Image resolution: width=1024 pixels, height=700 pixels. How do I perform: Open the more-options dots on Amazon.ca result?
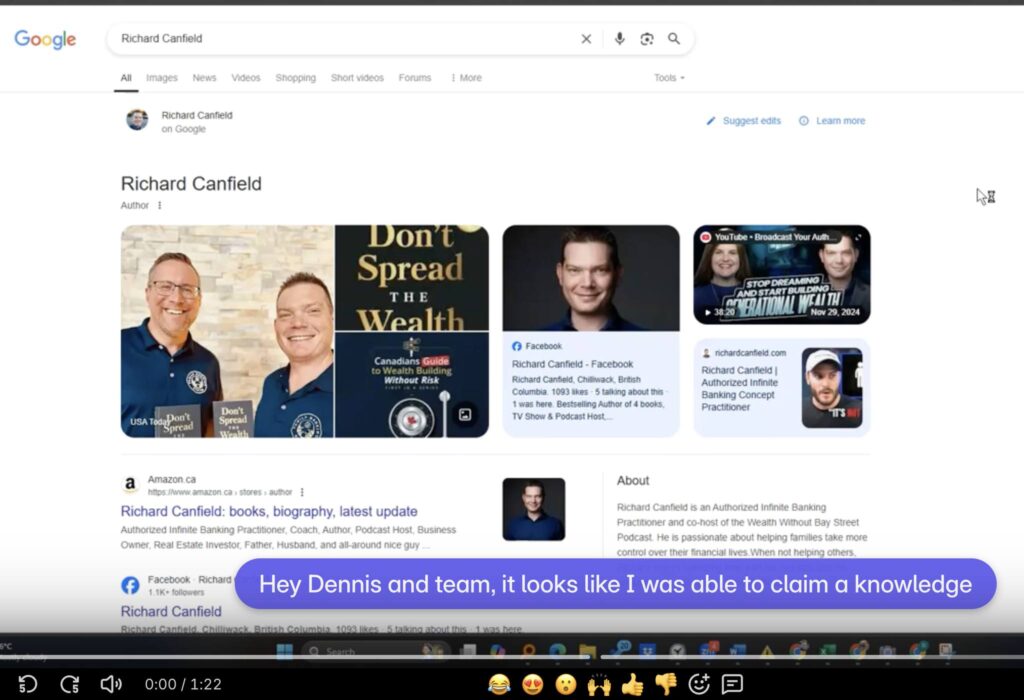click(302, 492)
